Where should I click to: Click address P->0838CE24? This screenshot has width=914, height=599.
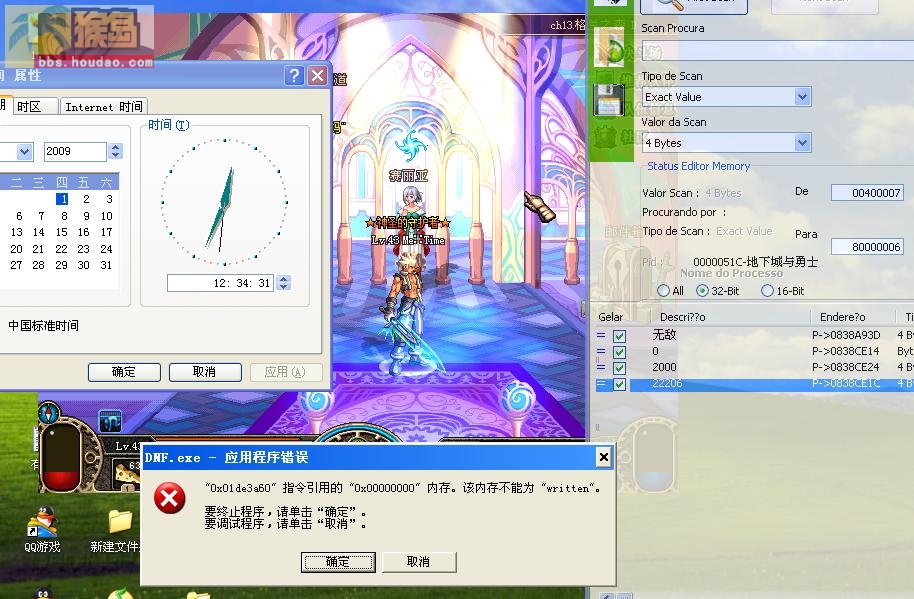click(846, 367)
